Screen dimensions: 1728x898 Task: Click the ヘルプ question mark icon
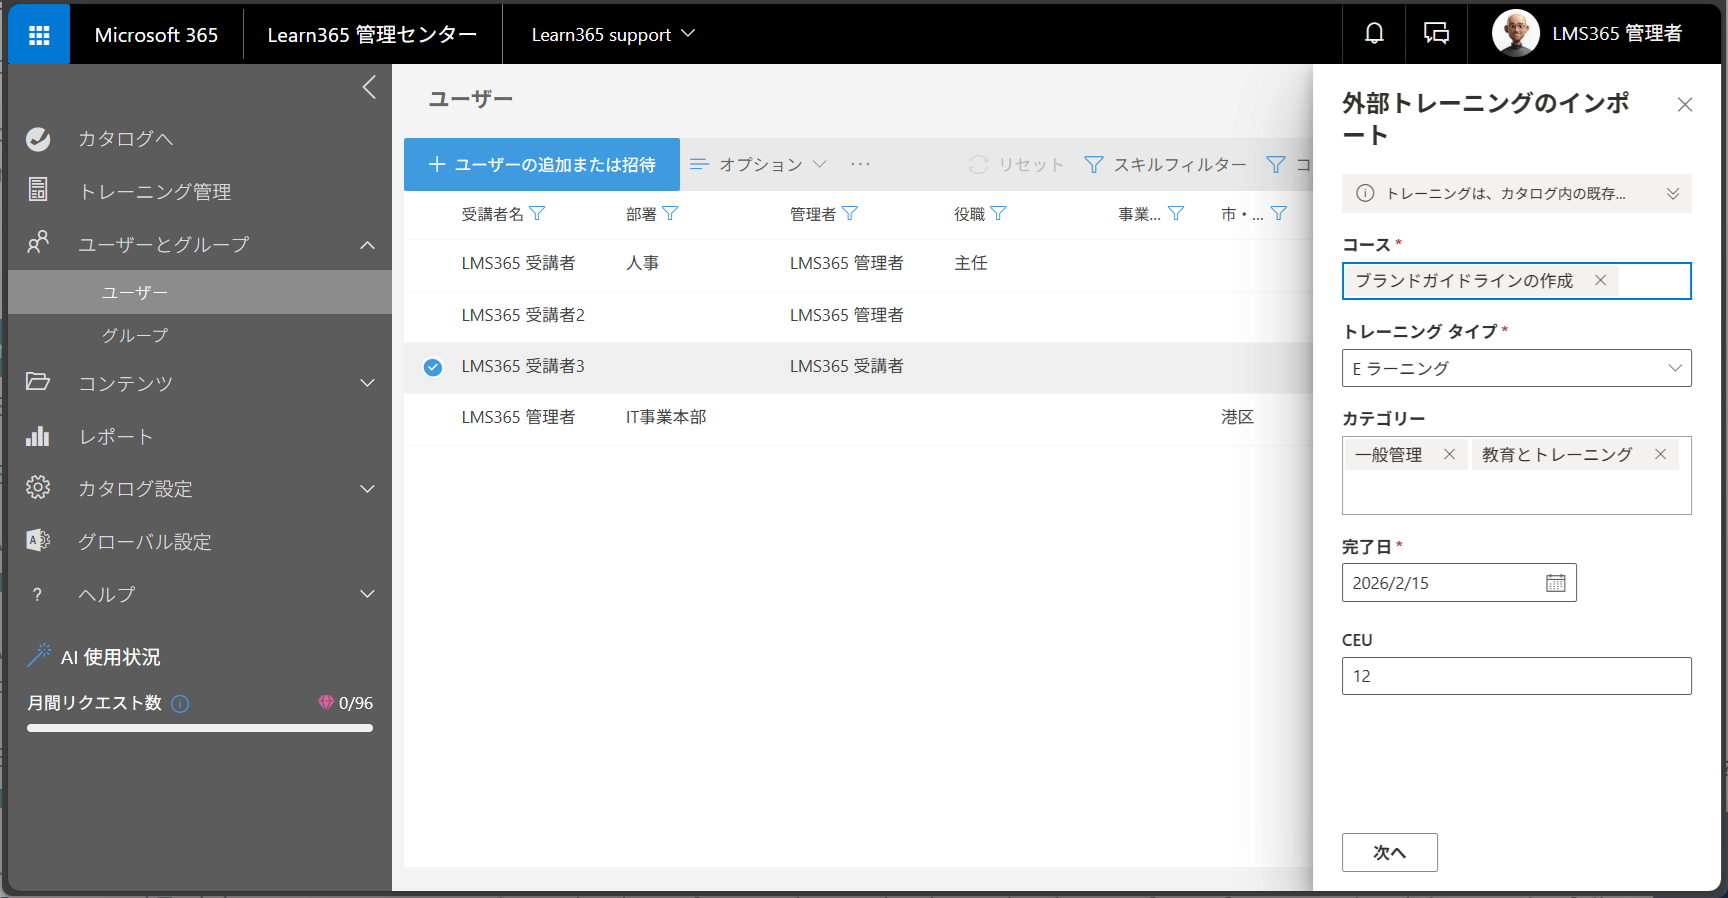pos(37,594)
